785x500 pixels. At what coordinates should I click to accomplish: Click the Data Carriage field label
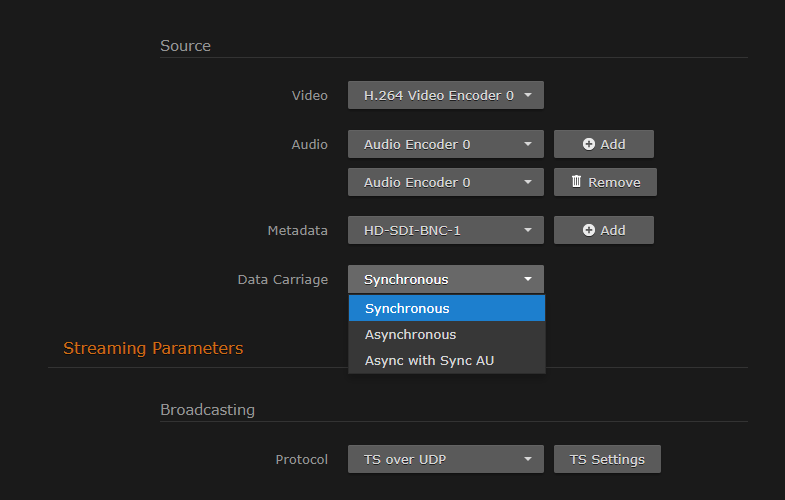coord(282,280)
